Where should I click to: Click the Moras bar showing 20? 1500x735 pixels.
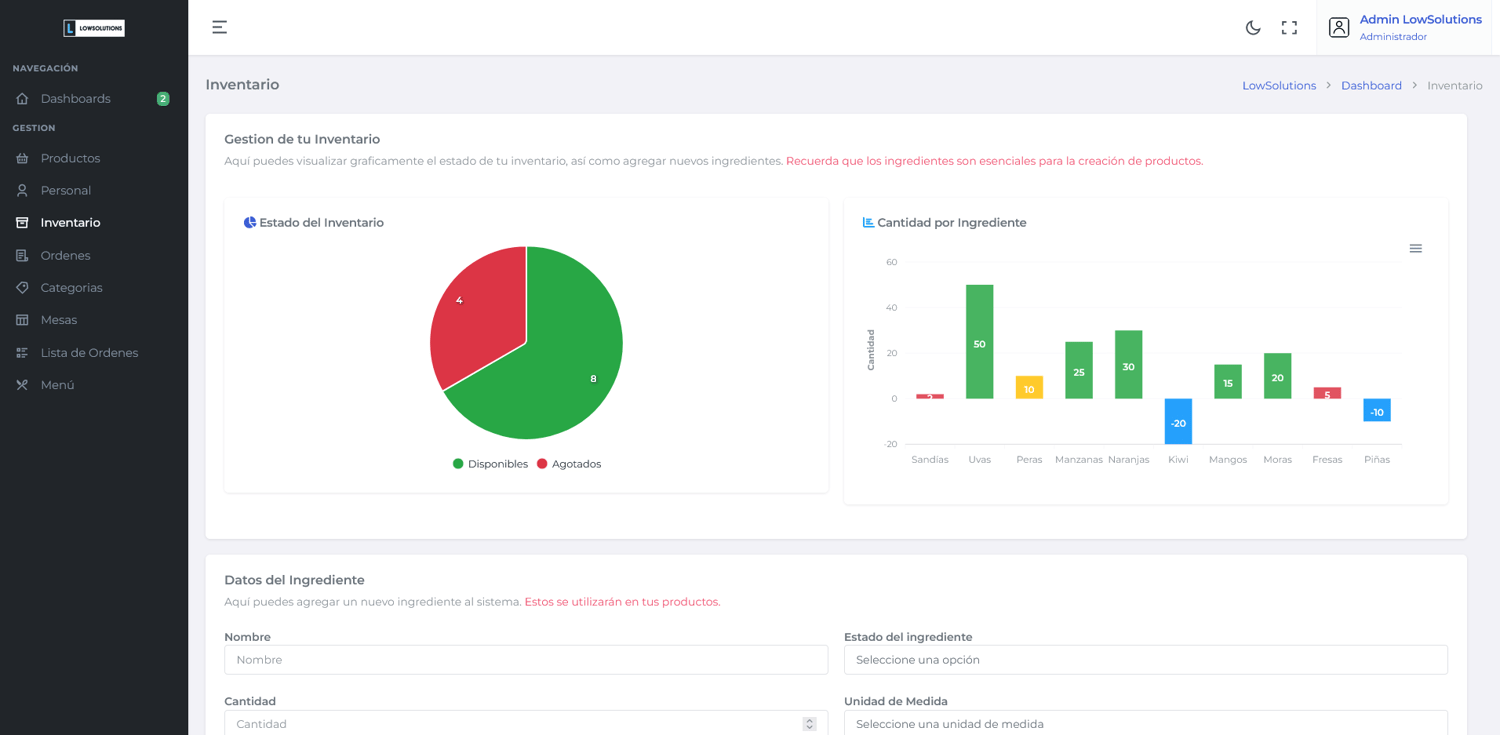click(x=1278, y=376)
